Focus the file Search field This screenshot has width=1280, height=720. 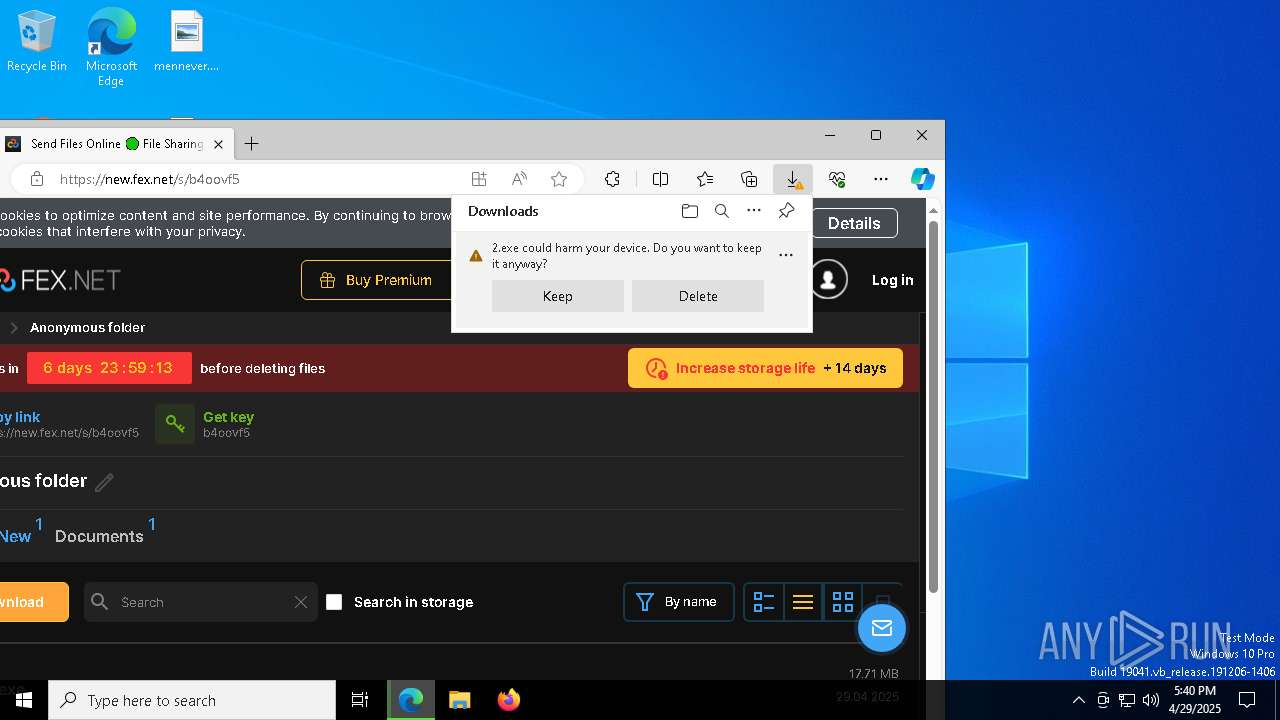pyautogui.click(x=200, y=602)
